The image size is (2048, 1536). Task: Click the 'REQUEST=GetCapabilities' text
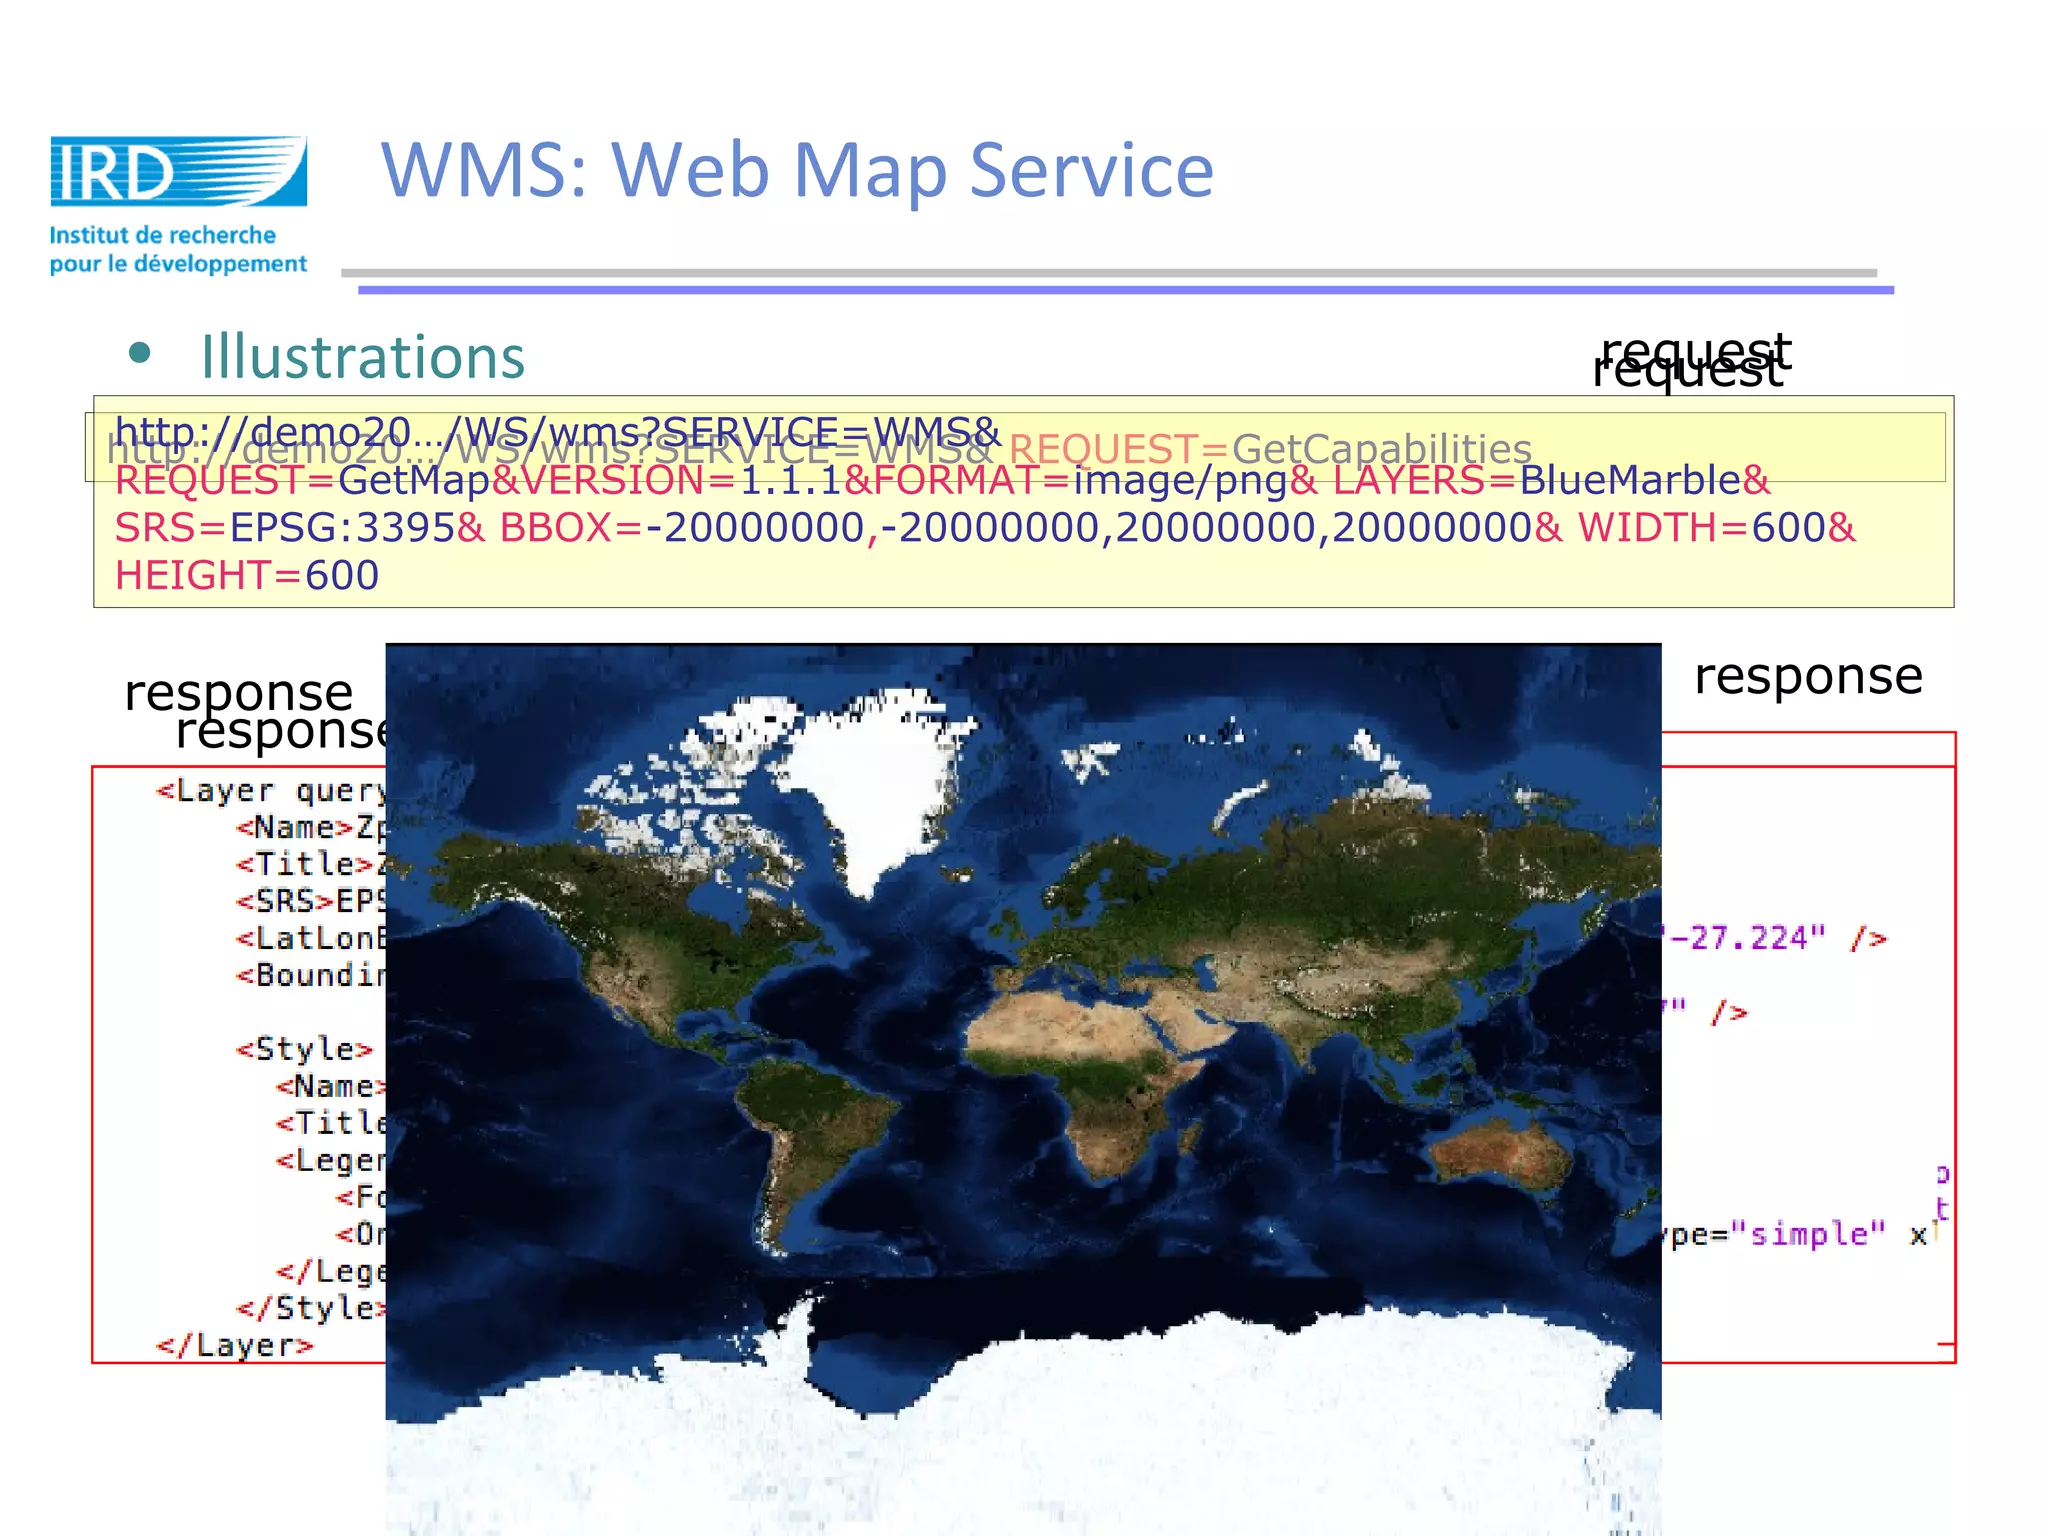click(x=1270, y=449)
